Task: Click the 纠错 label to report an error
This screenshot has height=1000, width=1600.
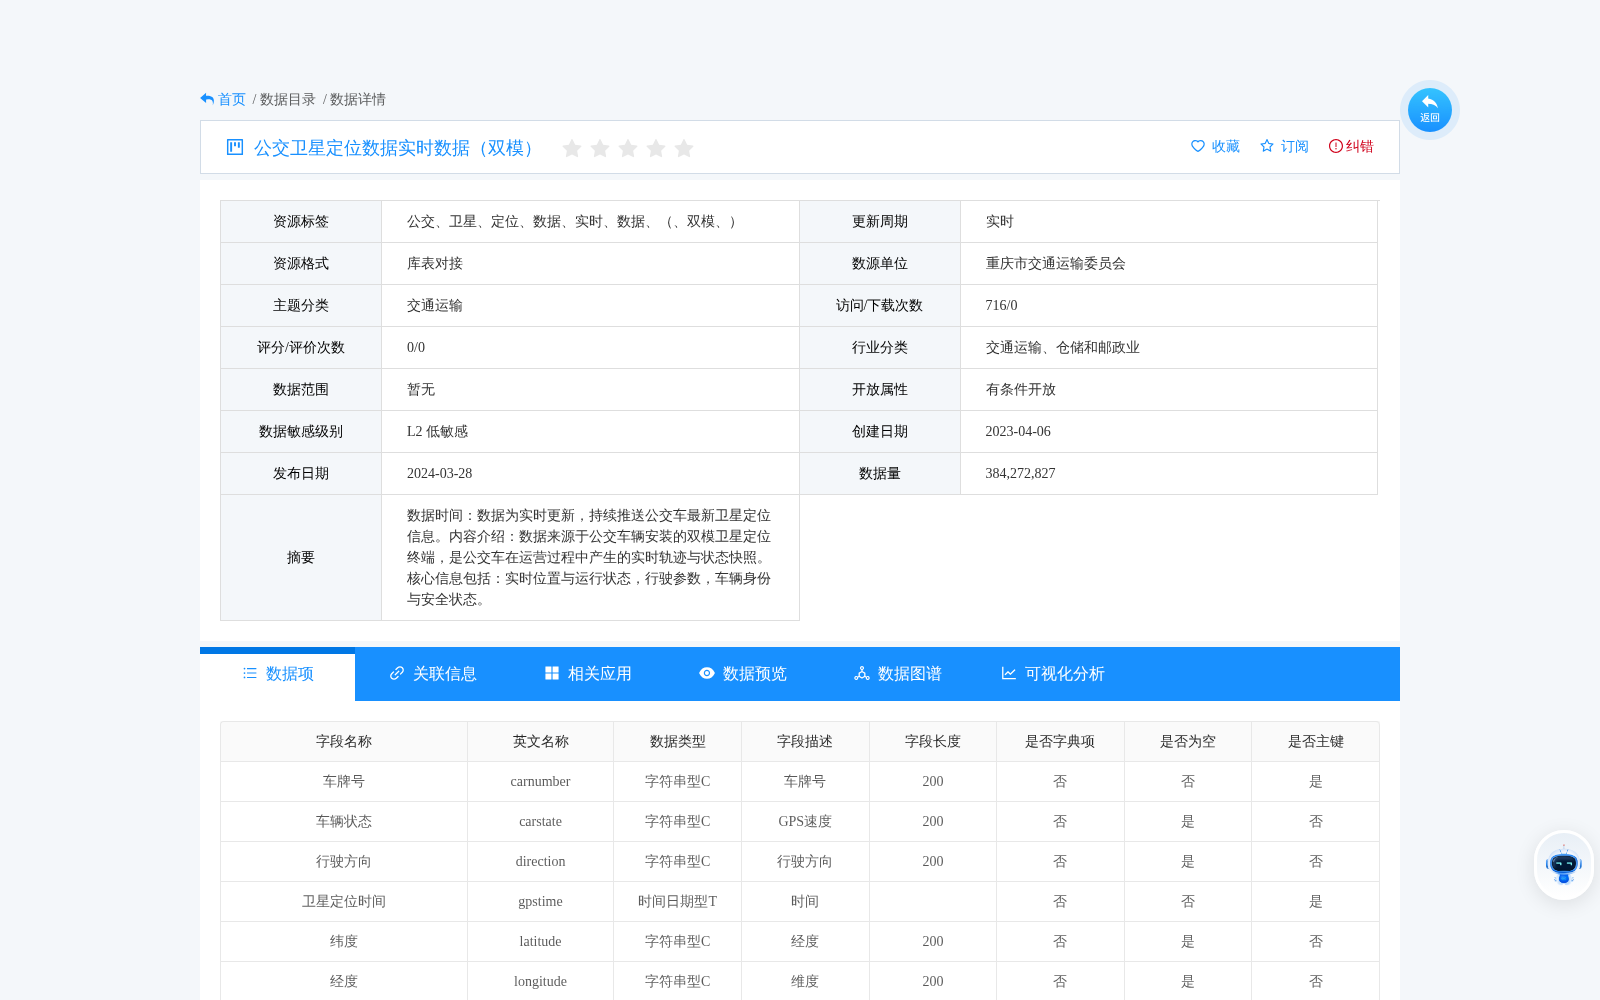Action: click(1360, 146)
